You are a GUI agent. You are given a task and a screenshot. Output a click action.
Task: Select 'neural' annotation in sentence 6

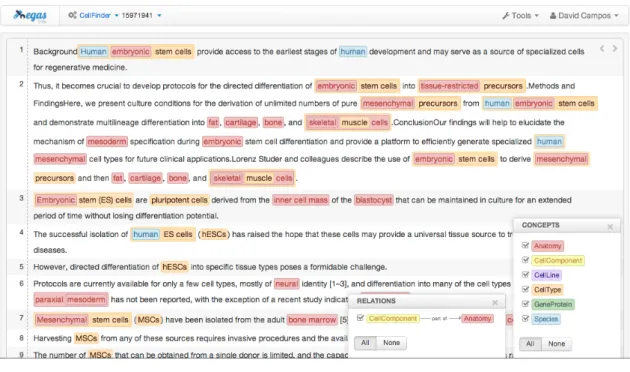coord(286,284)
